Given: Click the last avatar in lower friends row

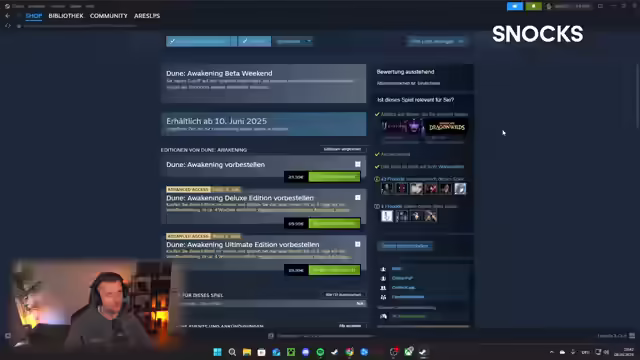Looking at the screenshot, I should coord(431,216).
